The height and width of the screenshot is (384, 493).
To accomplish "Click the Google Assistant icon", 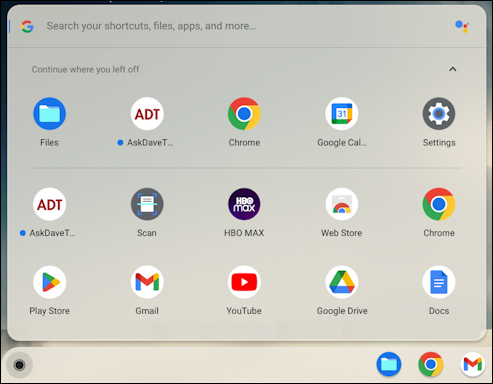I will pos(462,26).
